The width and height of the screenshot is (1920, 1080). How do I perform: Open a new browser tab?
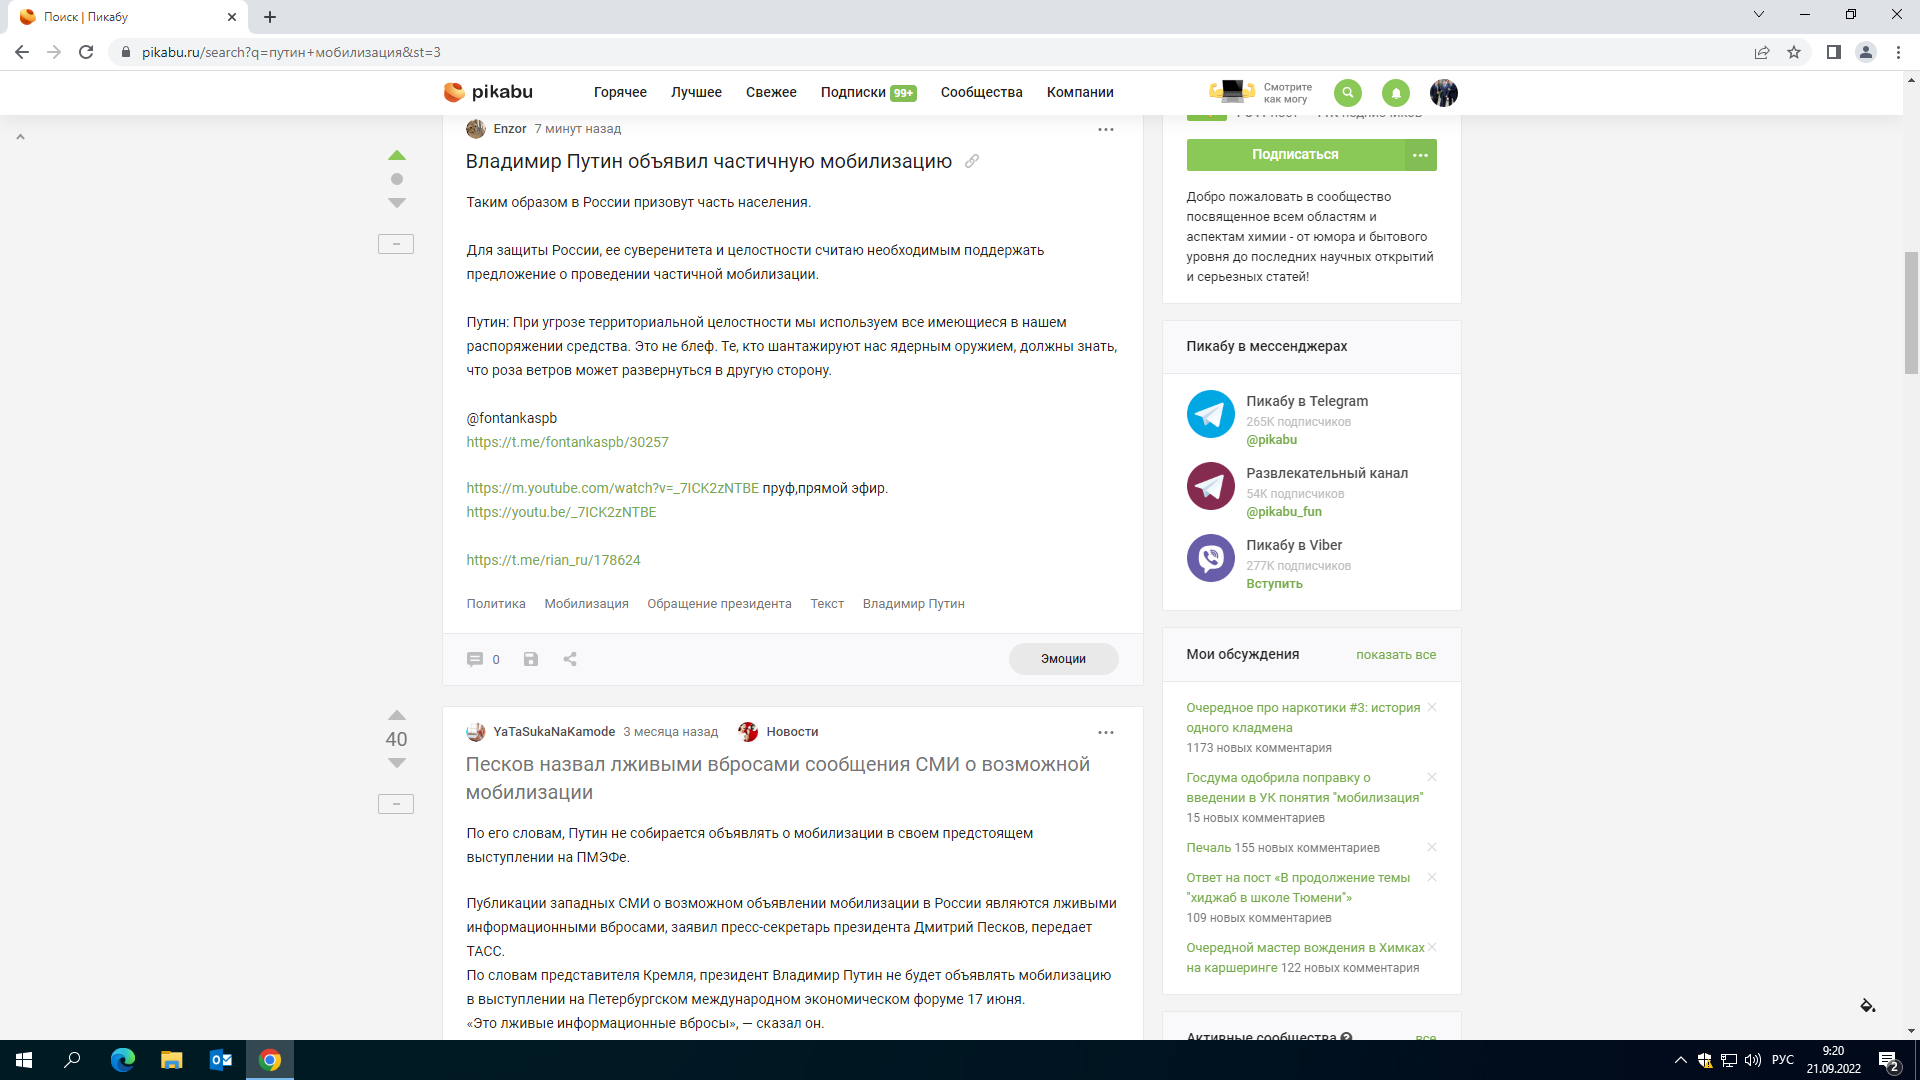coord(270,17)
